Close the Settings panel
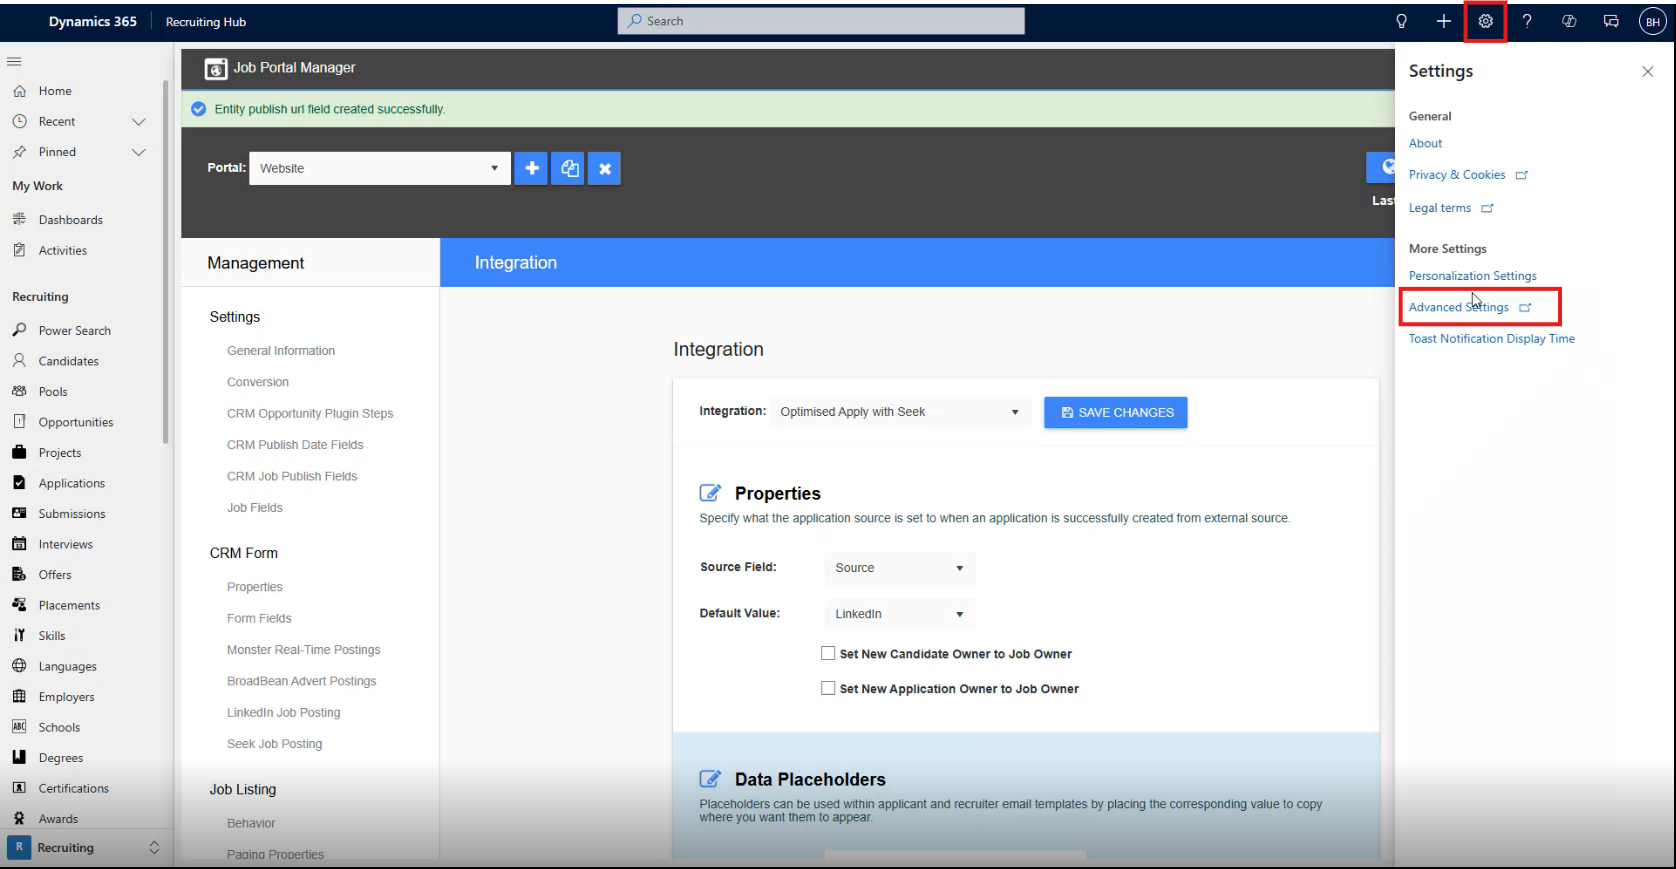This screenshot has height=869, width=1676. coord(1647,71)
